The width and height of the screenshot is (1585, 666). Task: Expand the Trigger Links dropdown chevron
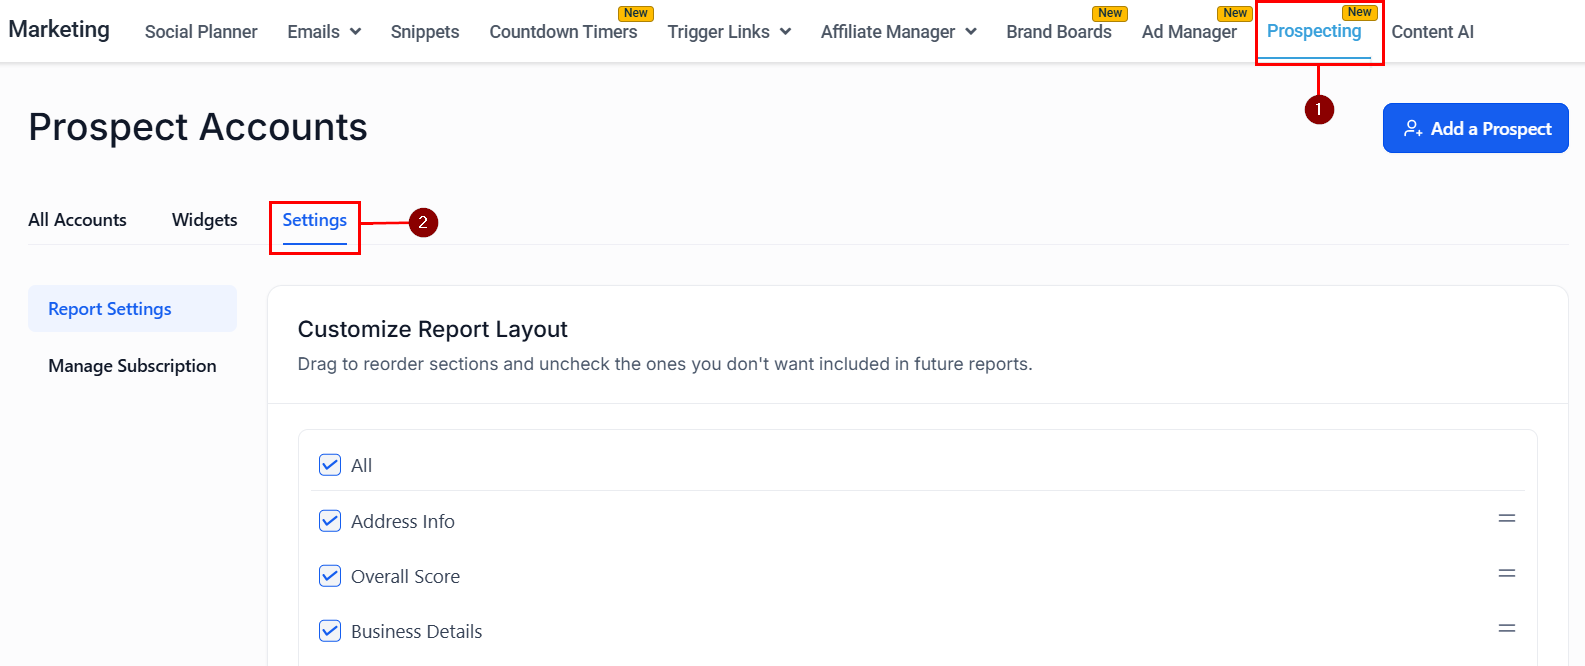coord(785,32)
